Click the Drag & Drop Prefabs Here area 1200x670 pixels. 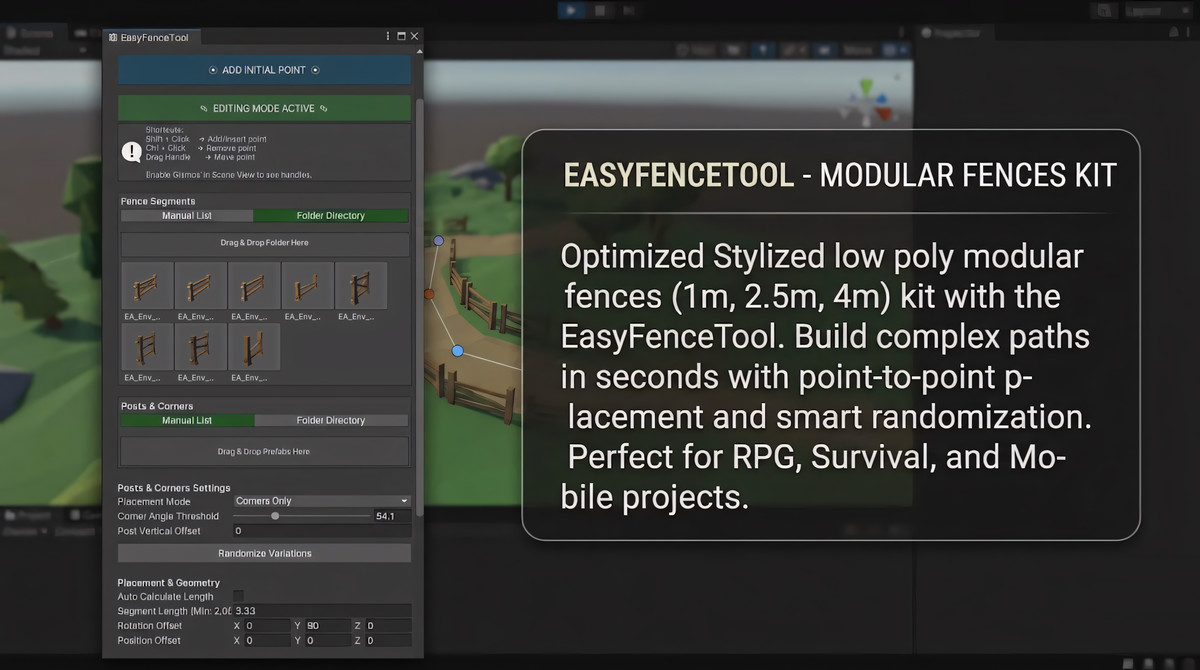(x=264, y=451)
